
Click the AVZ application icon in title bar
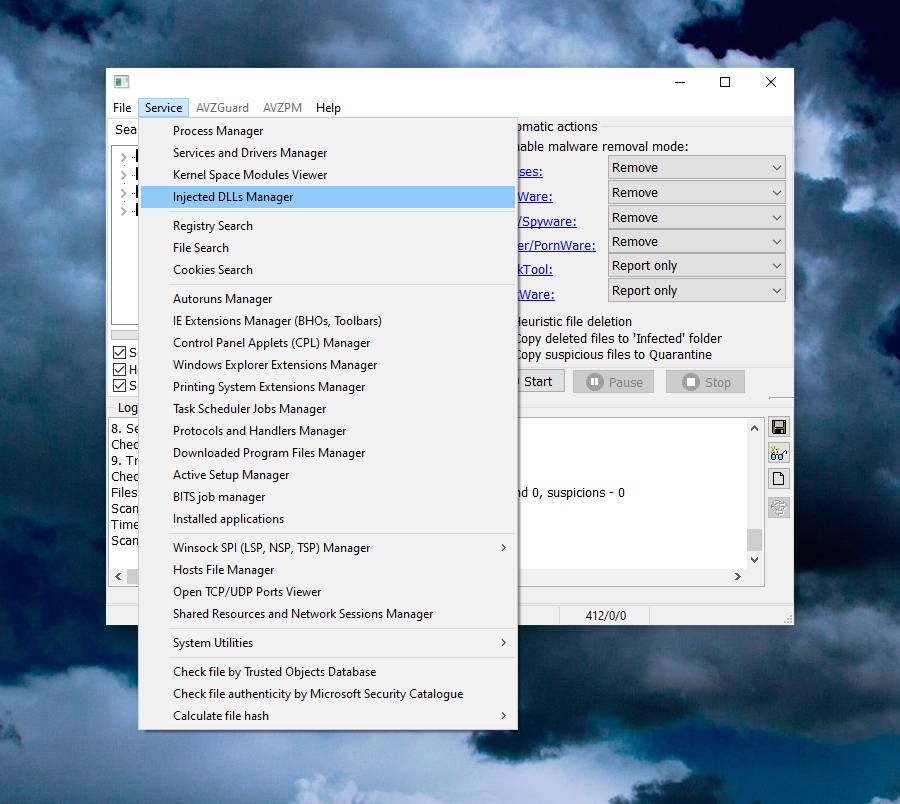[121, 81]
